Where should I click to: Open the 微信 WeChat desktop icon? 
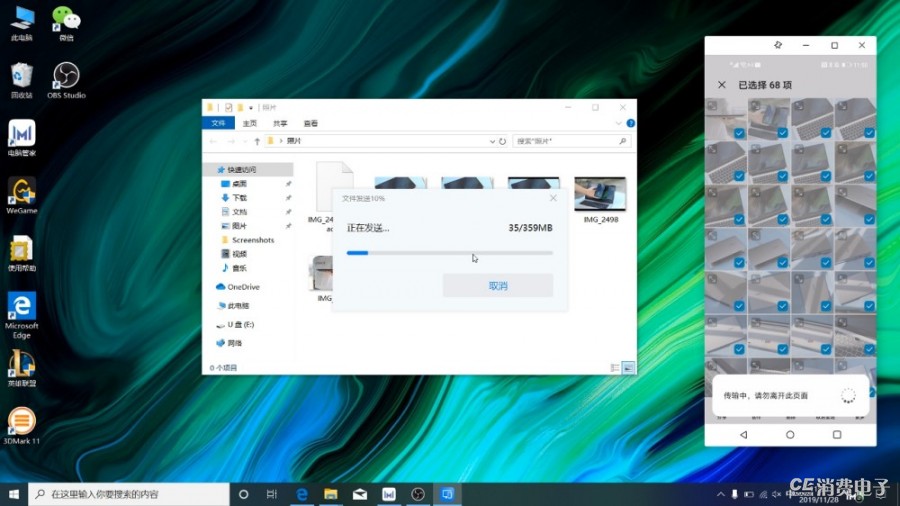pyautogui.click(x=66, y=24)
